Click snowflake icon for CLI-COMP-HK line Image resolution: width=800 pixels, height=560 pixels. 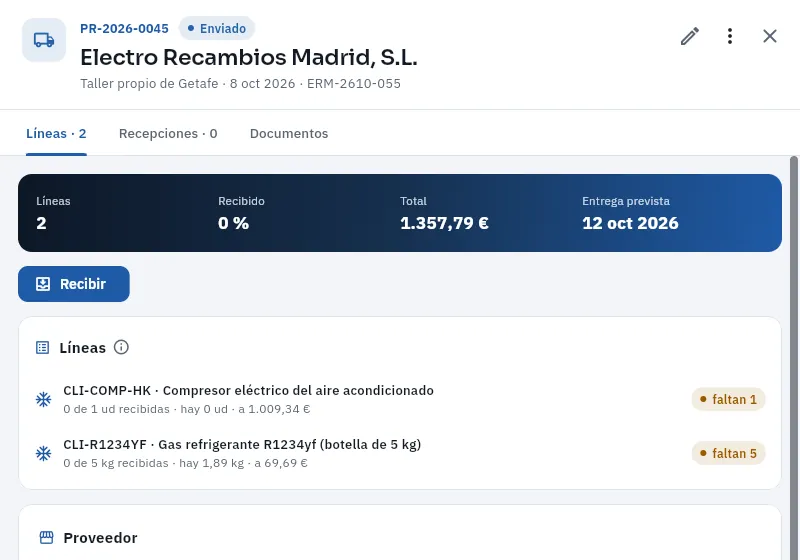[43, 399]
